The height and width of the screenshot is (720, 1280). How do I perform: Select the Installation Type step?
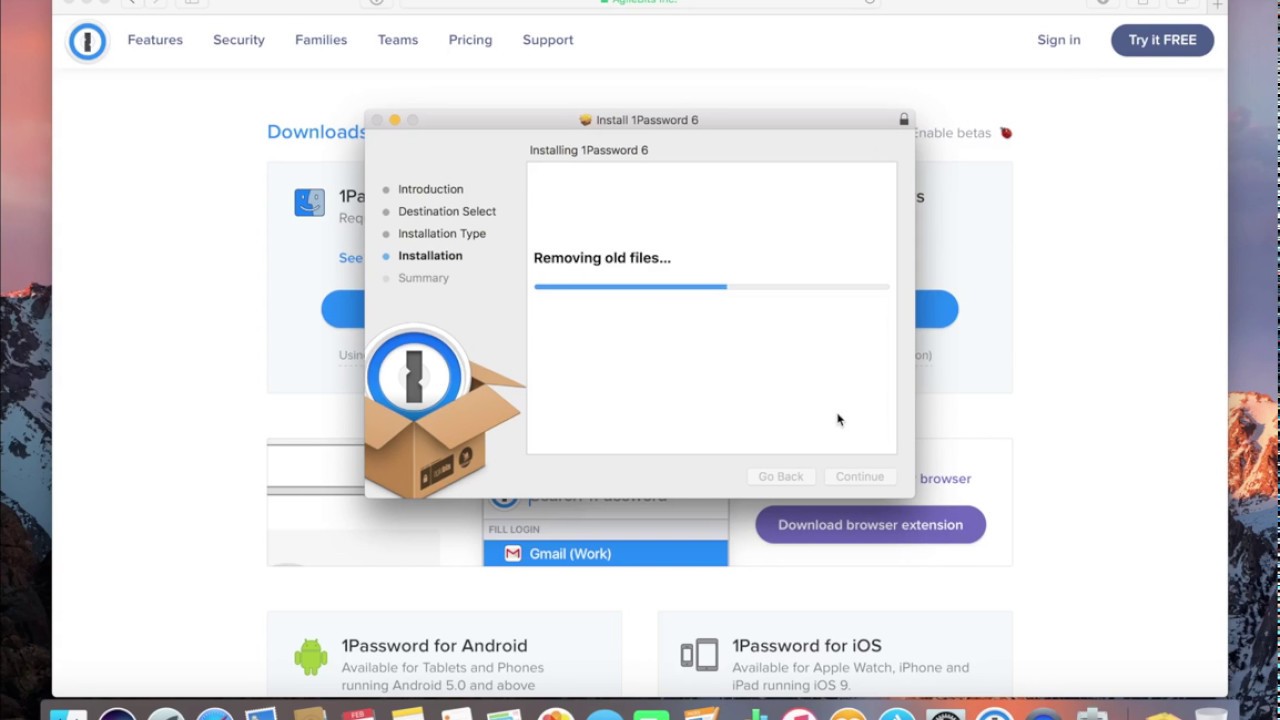442,233
